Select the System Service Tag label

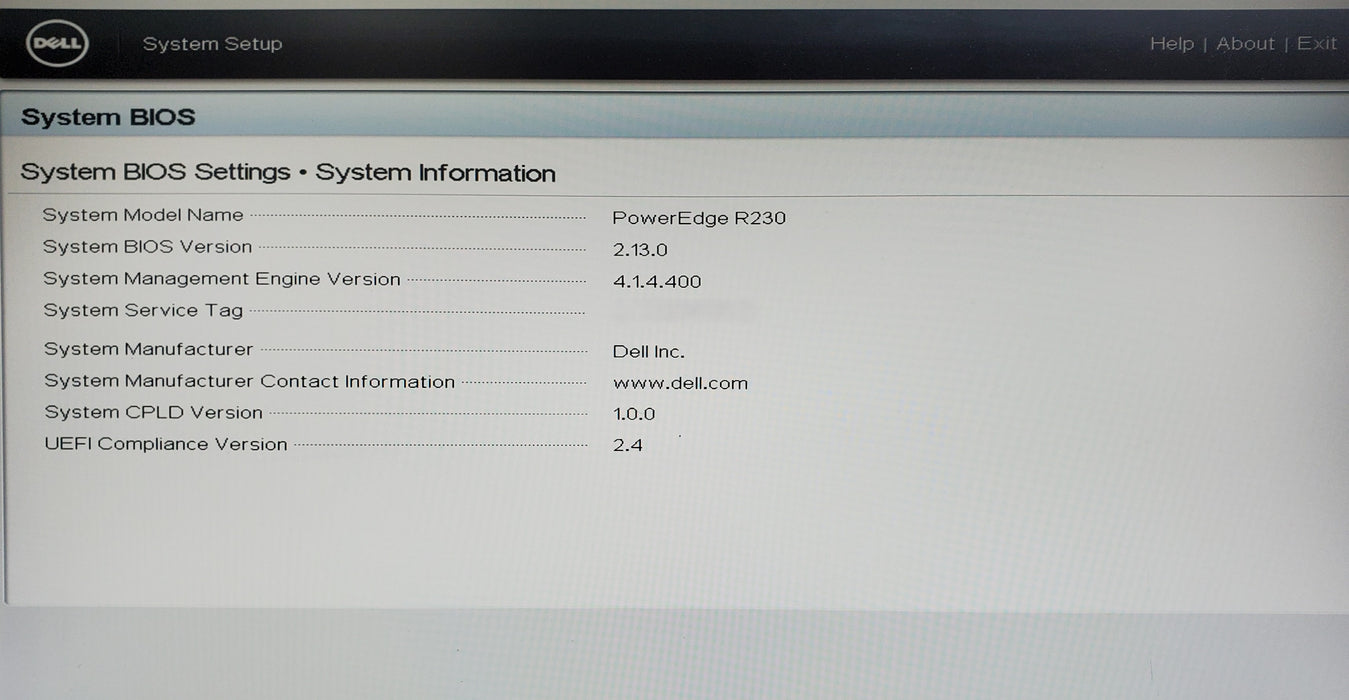(x=143, y=311)
